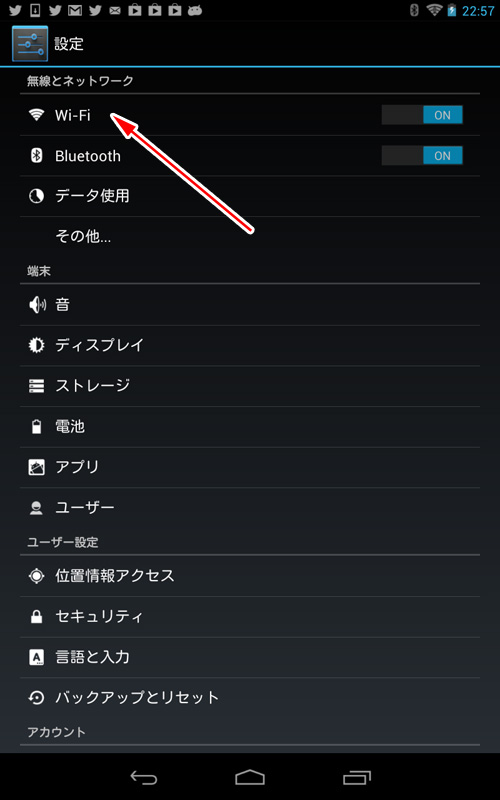Tap the location target icon for 位置情報アクセス
500x800 pixels.
(36, 576)
